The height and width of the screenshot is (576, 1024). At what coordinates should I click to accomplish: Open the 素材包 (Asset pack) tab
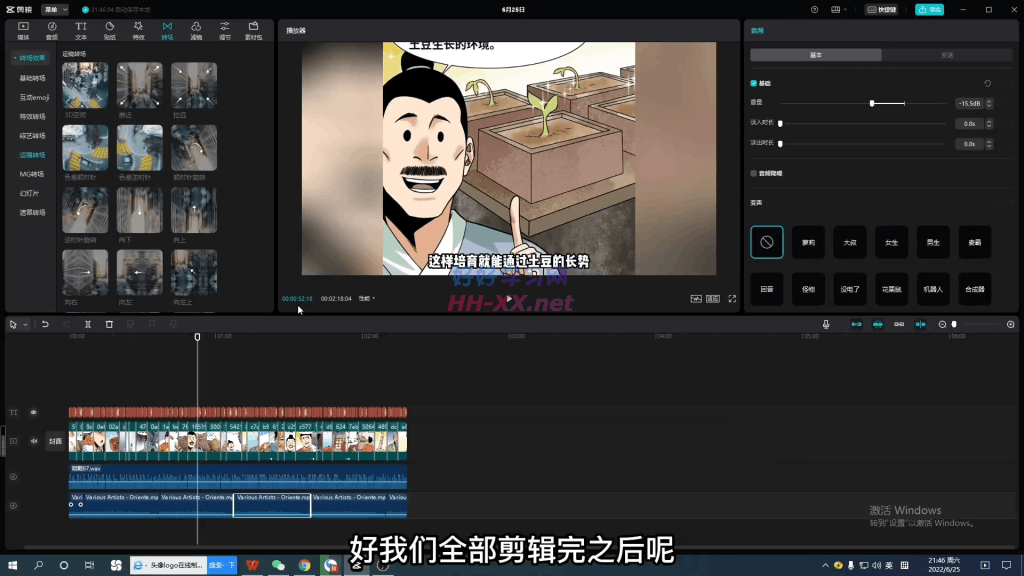(x=253, y=30)
